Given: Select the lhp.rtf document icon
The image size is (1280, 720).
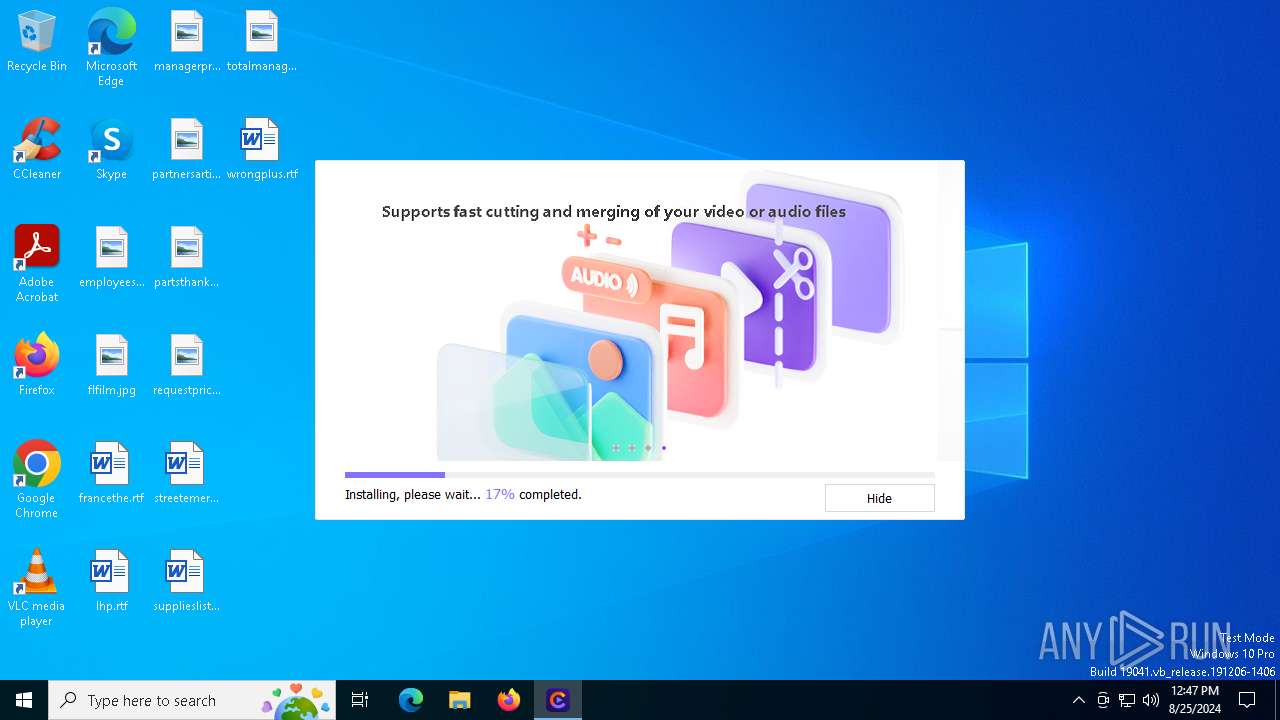Looking at the screenshot, I should pos(111,582).
